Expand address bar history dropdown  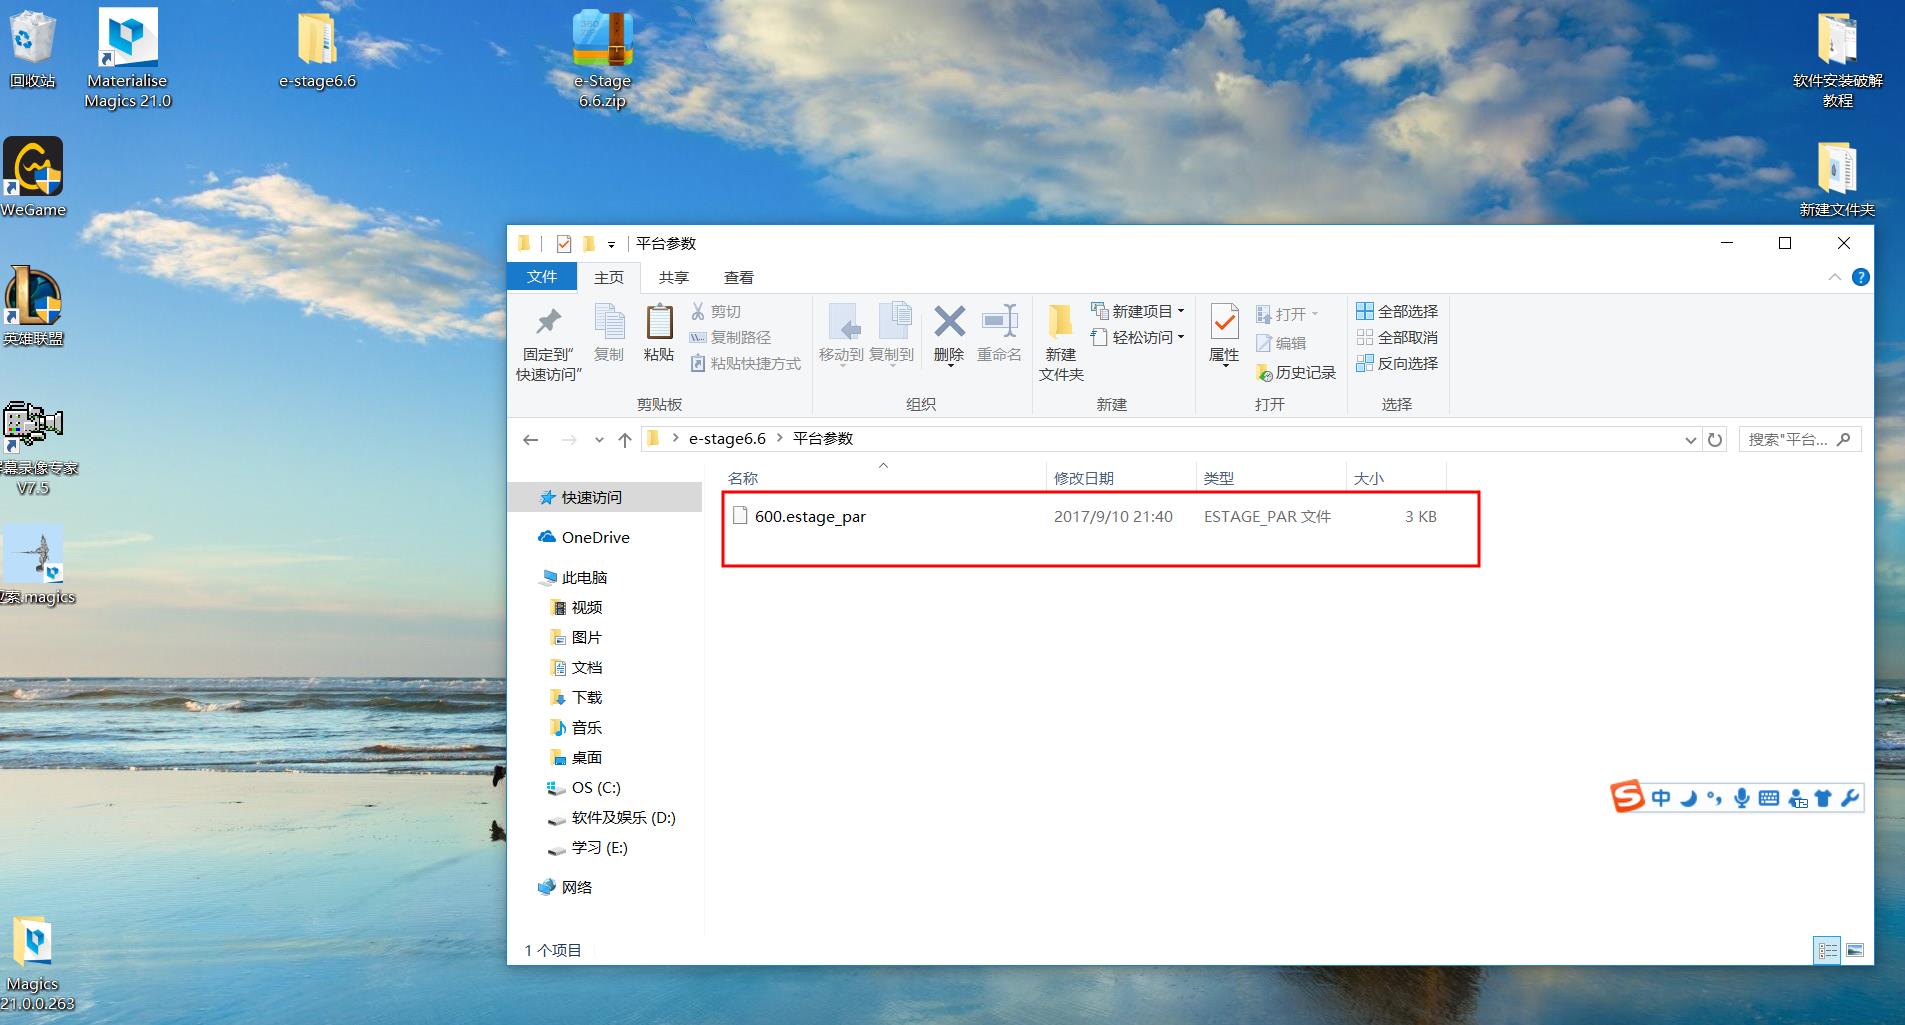(x=1690, y=439)
